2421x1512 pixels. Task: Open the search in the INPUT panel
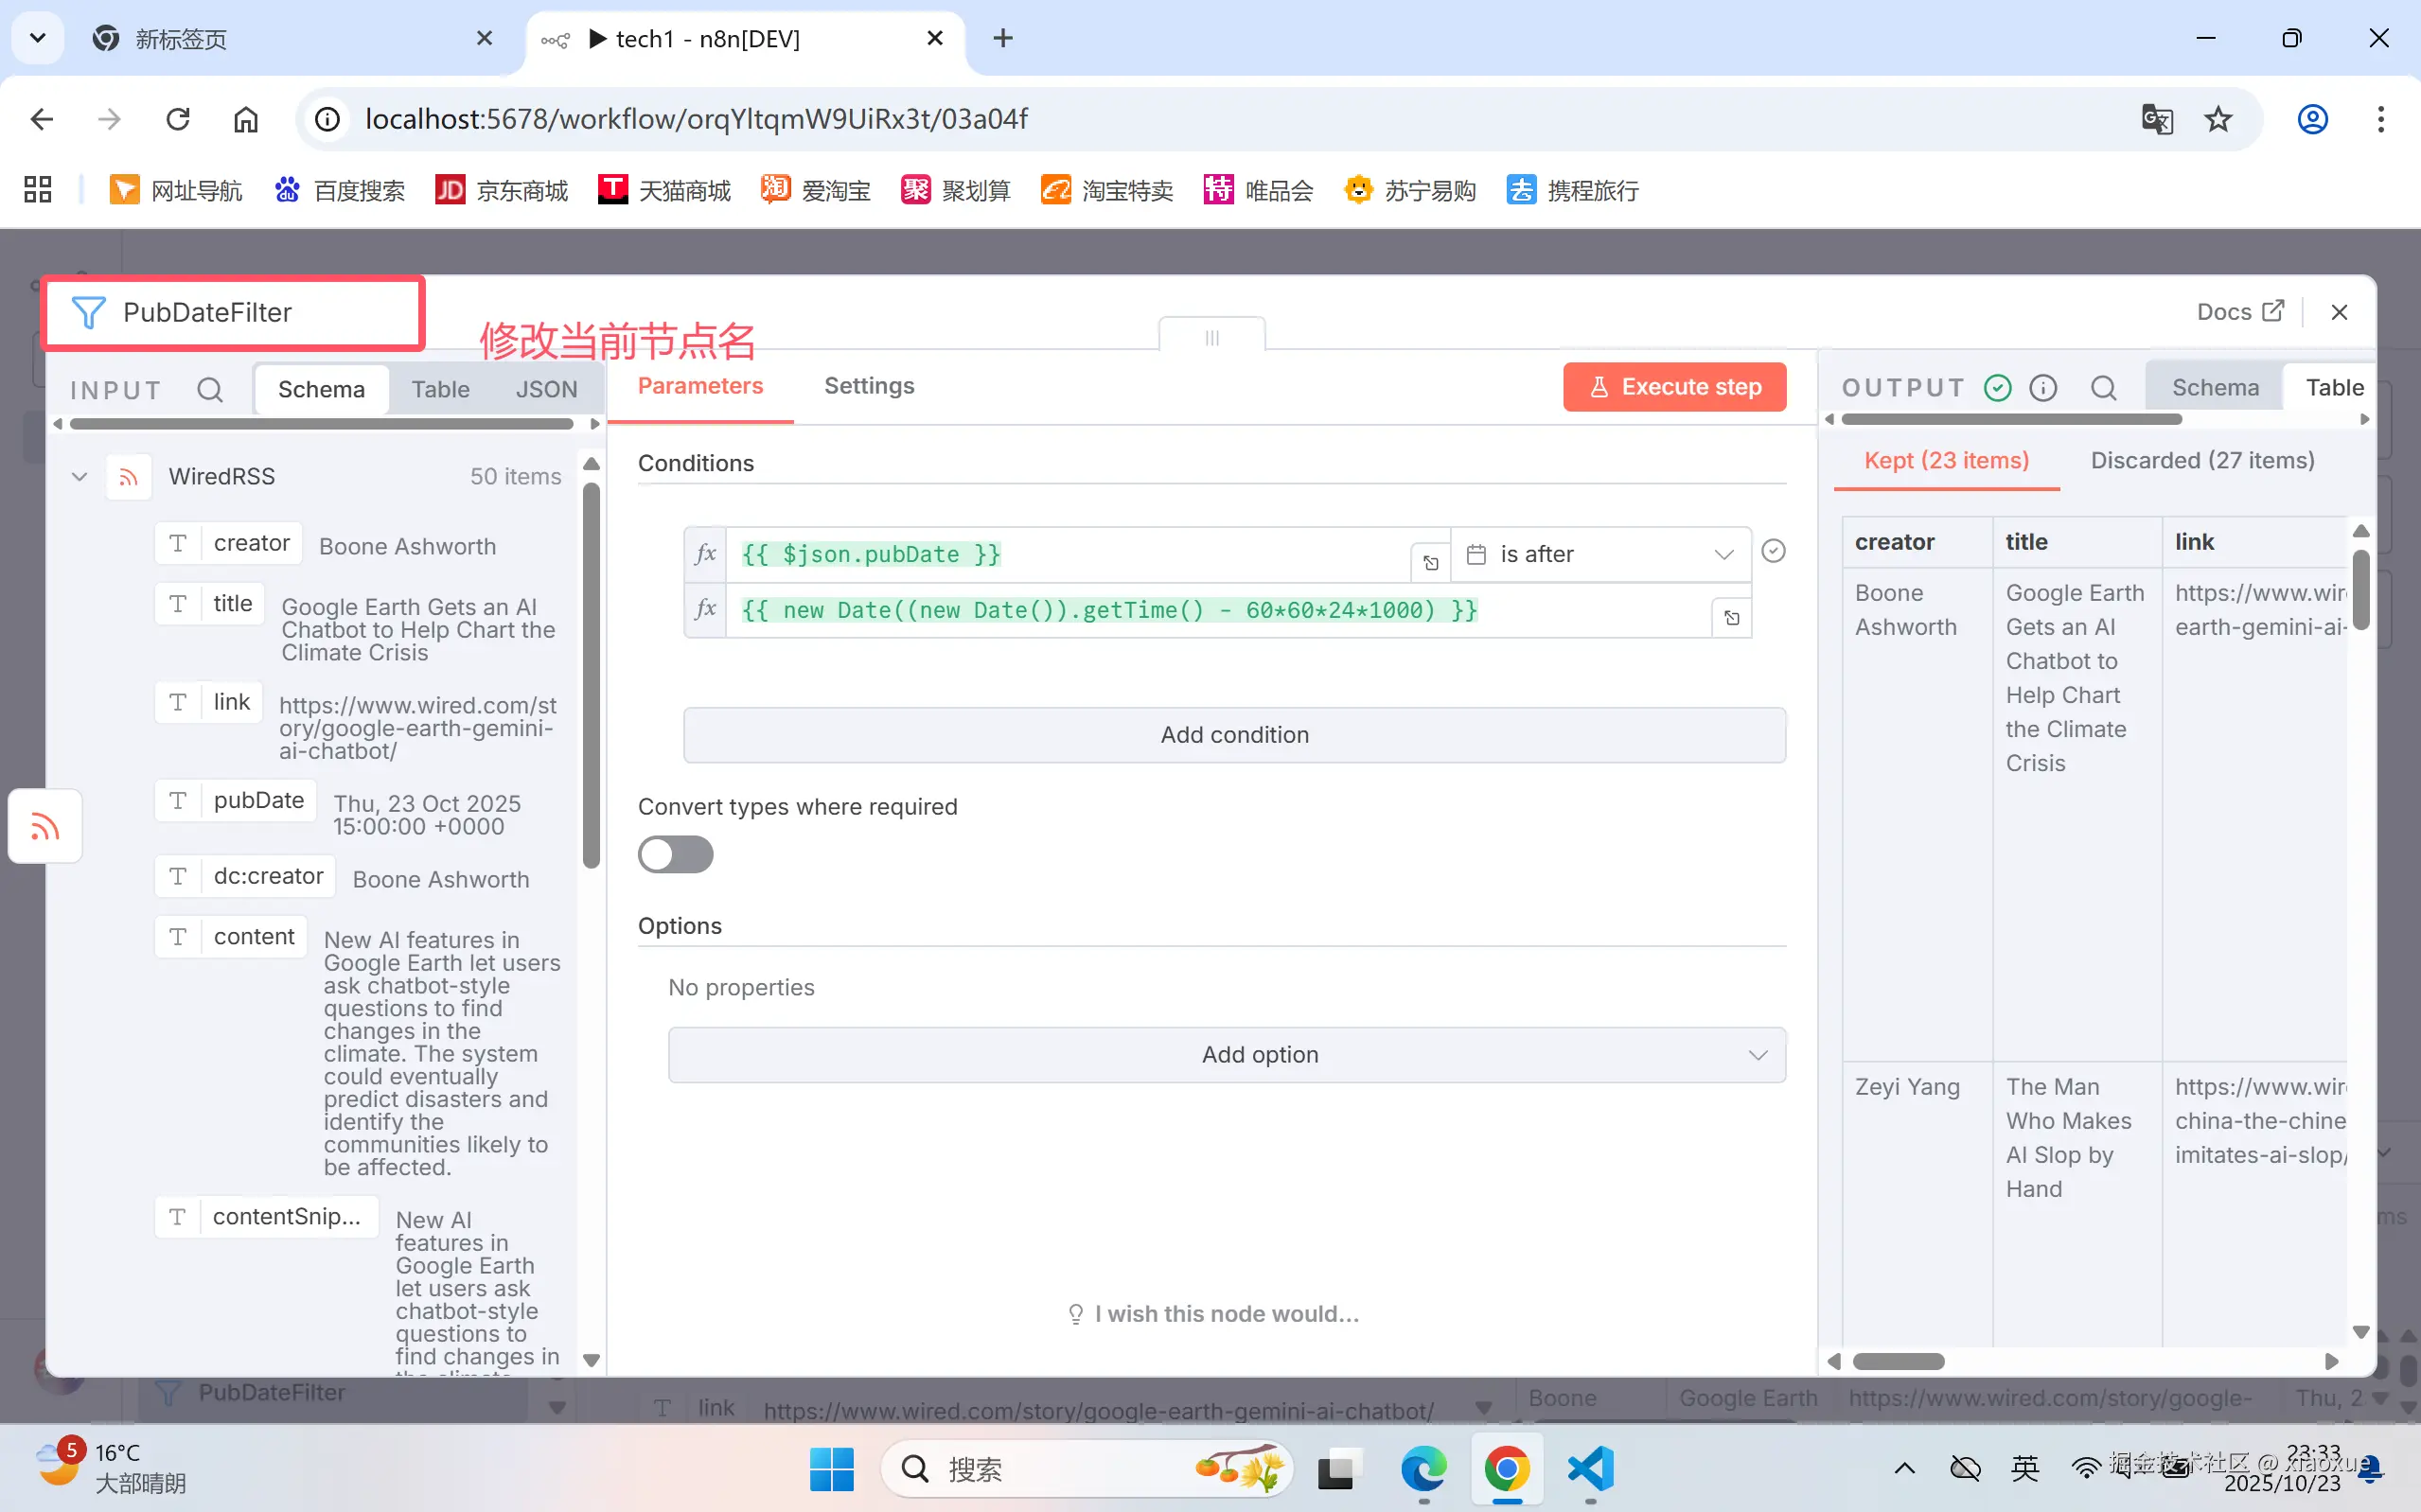210,389
